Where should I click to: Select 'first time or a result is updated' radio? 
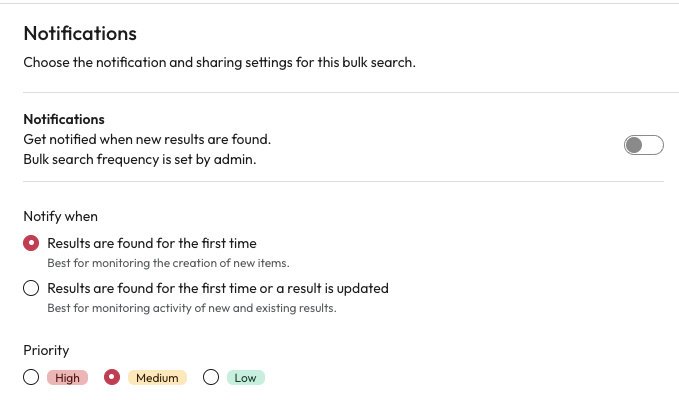32,288
